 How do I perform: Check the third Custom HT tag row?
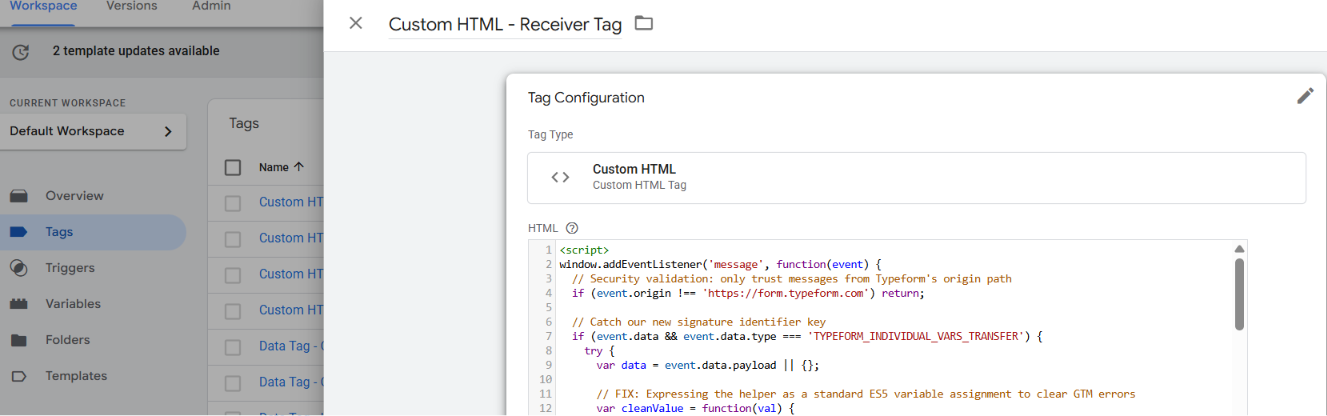[x=233, y=275]
